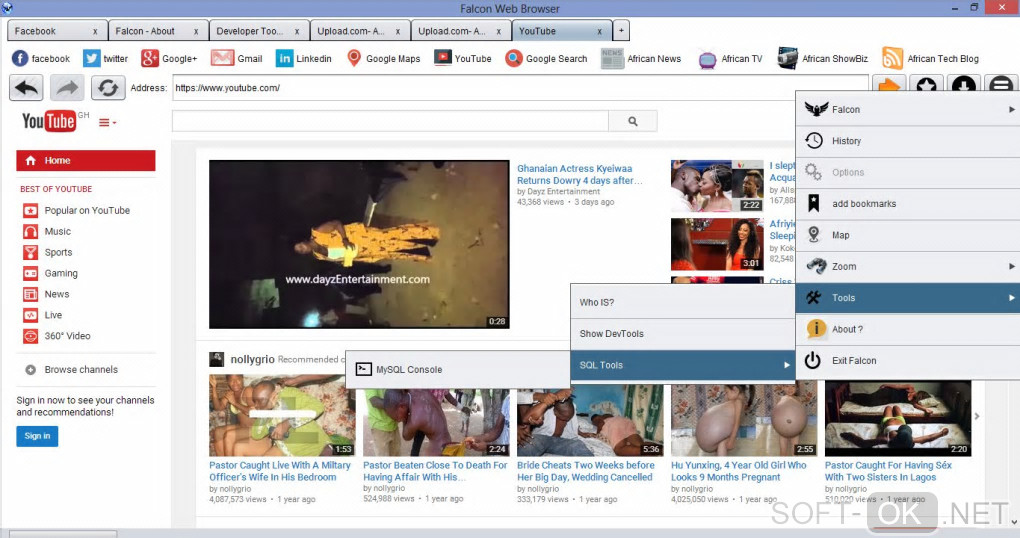Click the star favorites toolbar button
Viewport: 1020px width, 538px height.
tap(927, 85)
